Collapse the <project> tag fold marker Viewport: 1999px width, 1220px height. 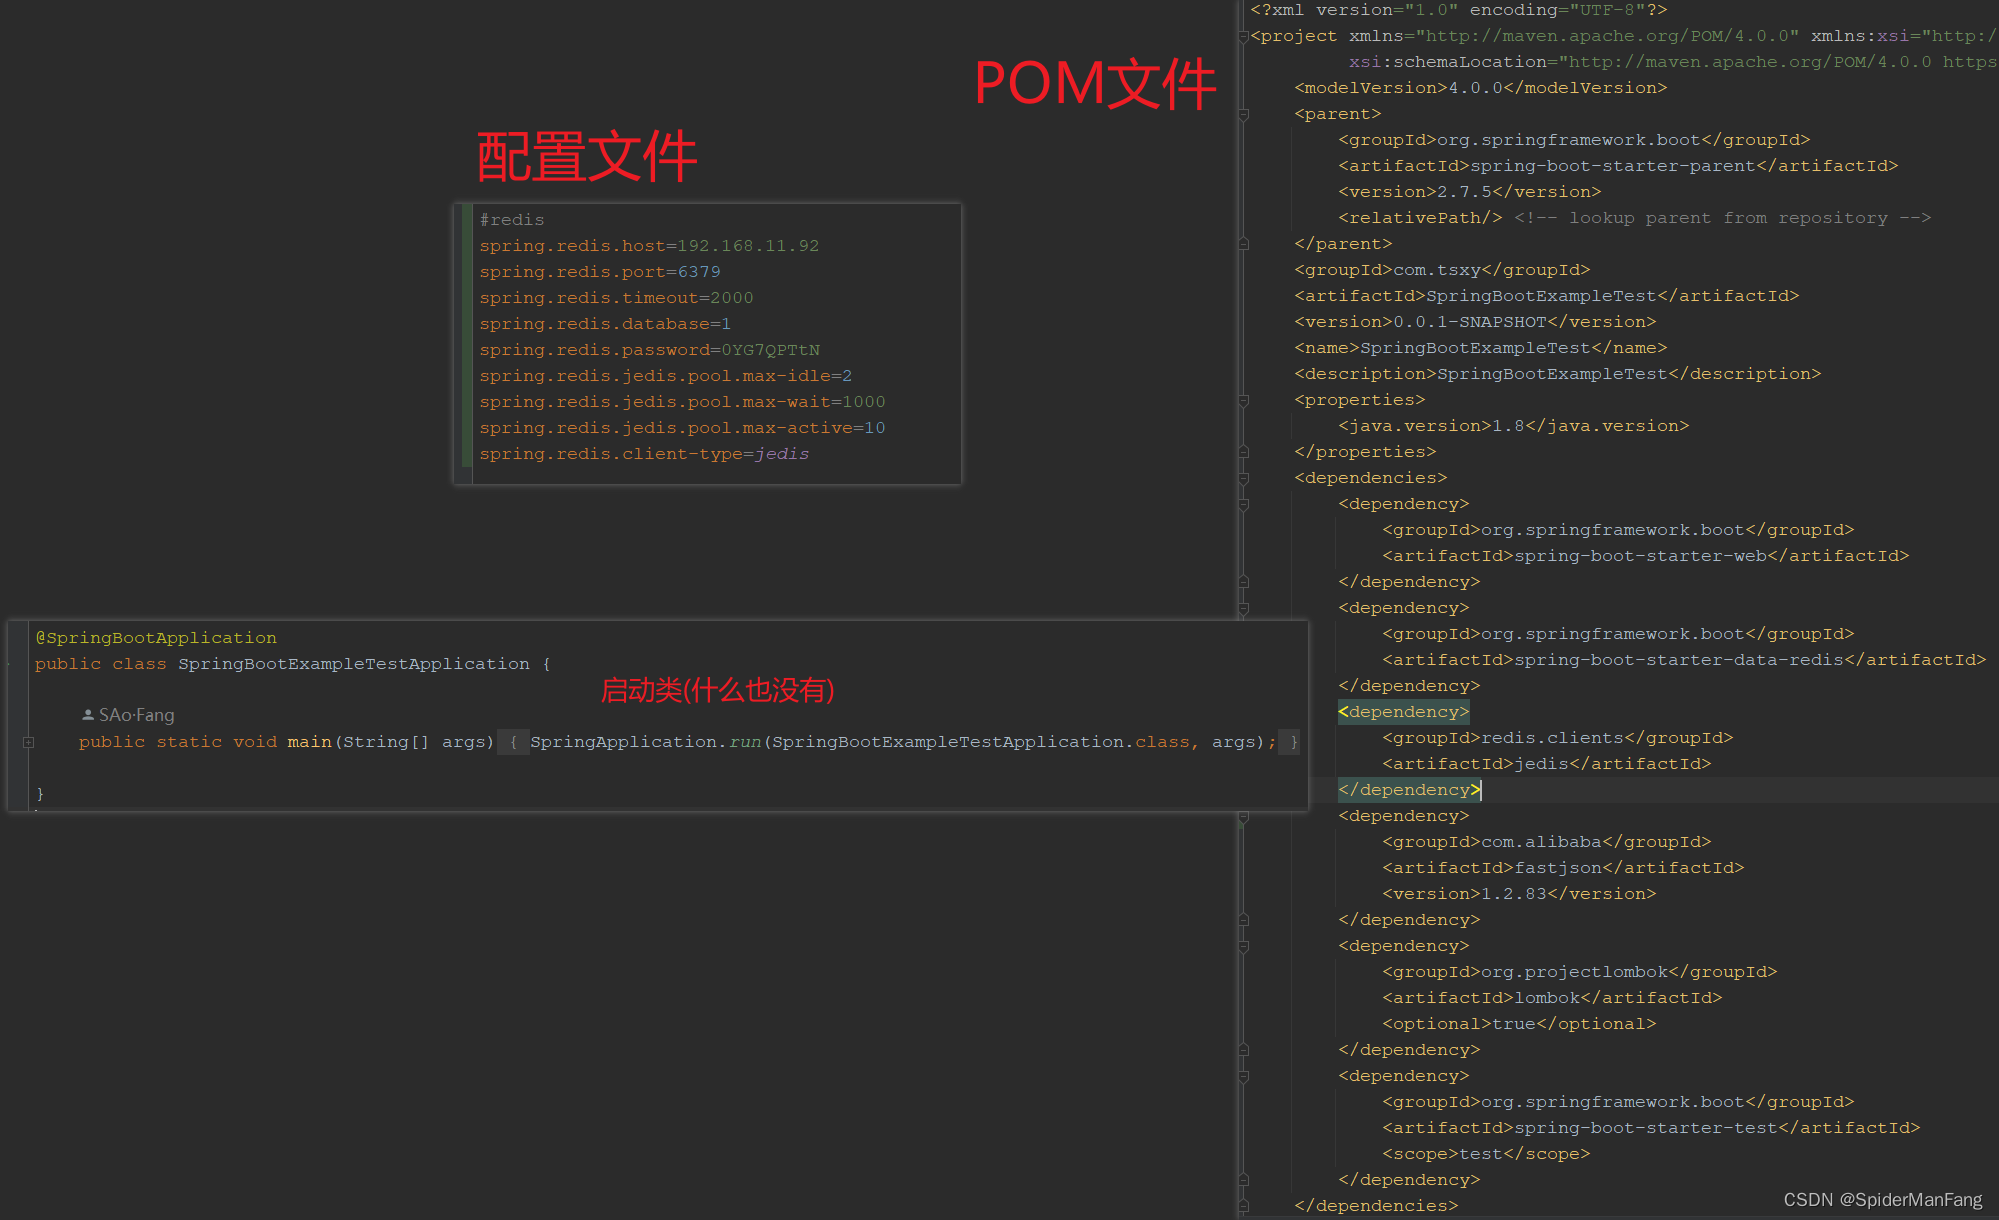point(1243,37)
